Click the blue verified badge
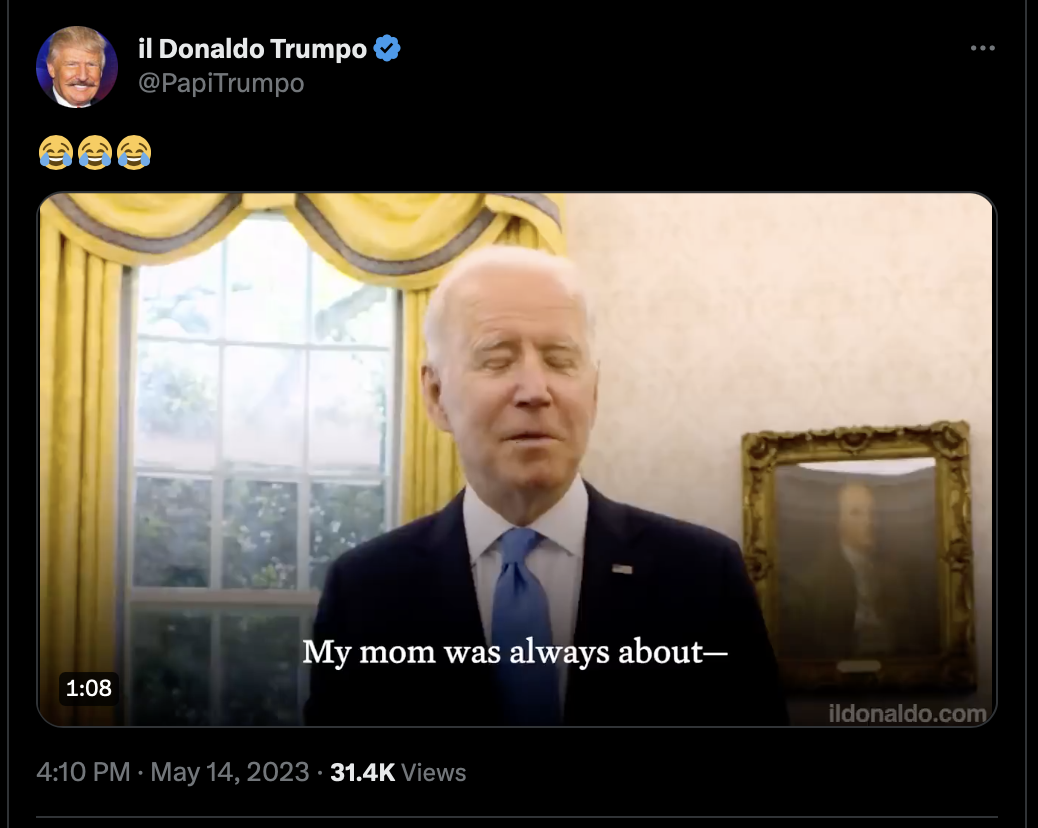This screenshot has height=828, width=1038. (x=387, y=48)
